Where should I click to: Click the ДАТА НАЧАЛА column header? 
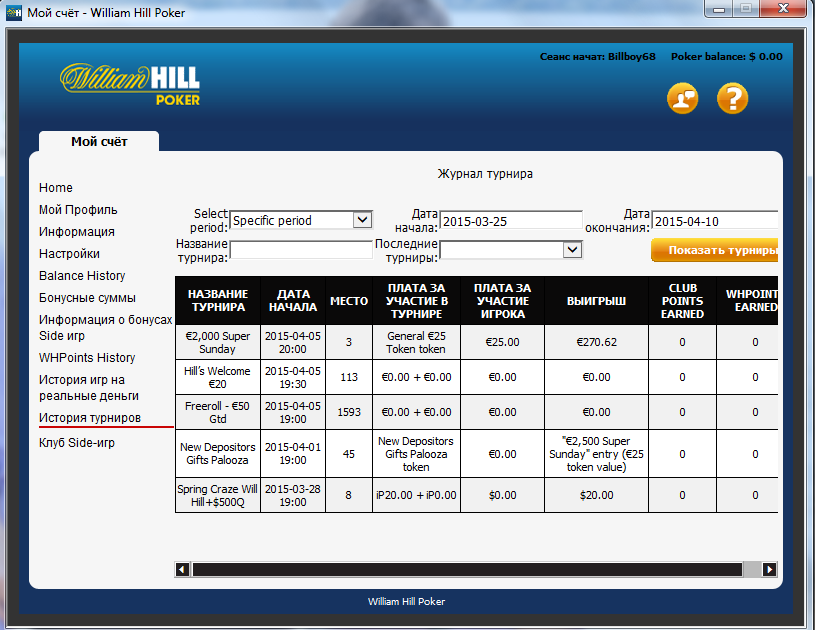(x=293, y=300)
